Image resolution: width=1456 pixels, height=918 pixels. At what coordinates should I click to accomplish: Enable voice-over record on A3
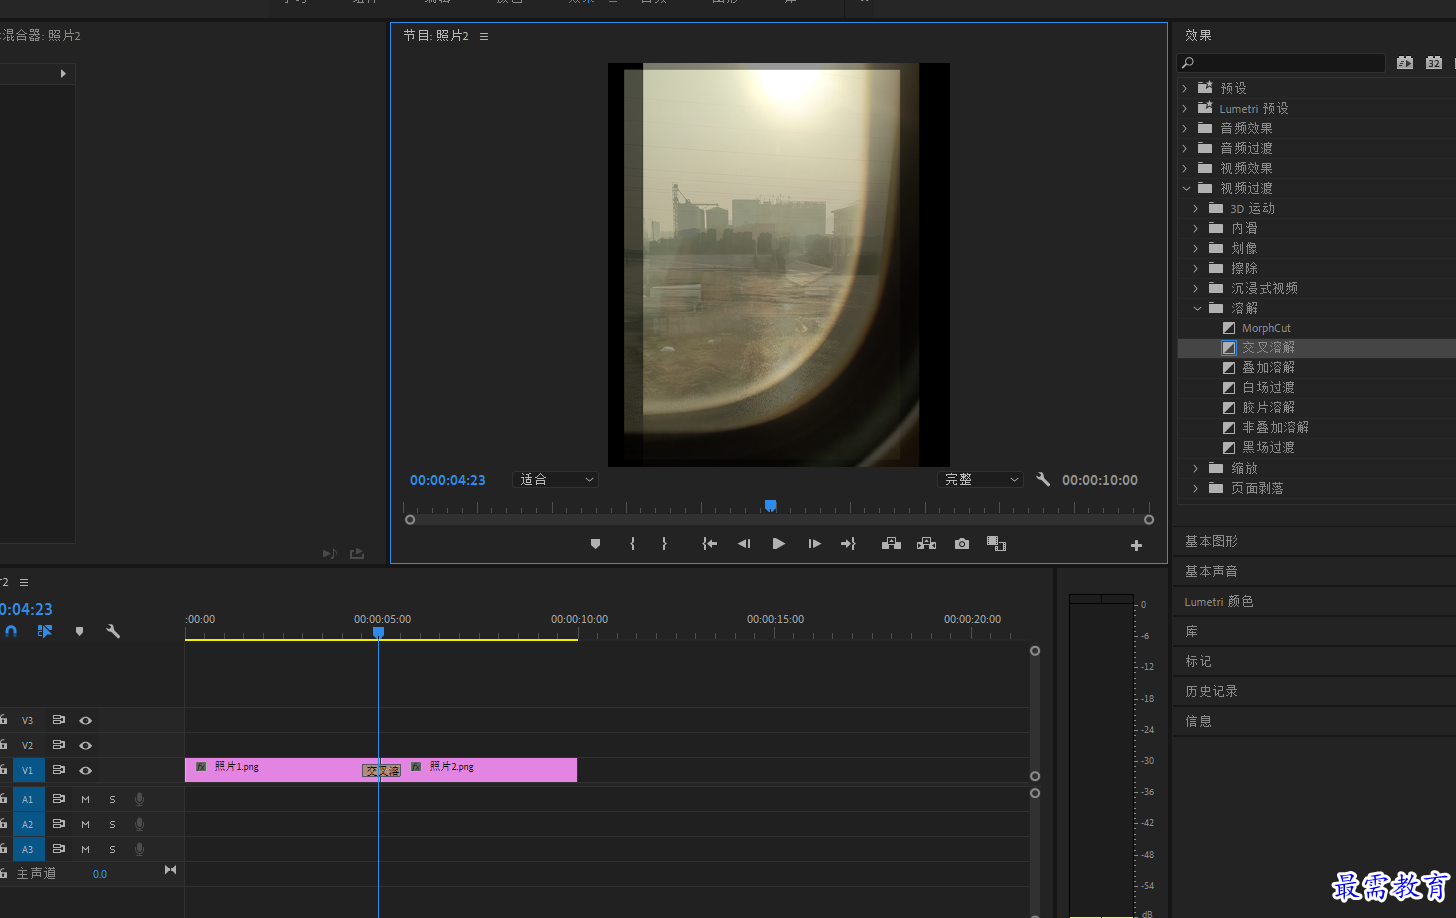click(139, 849)
